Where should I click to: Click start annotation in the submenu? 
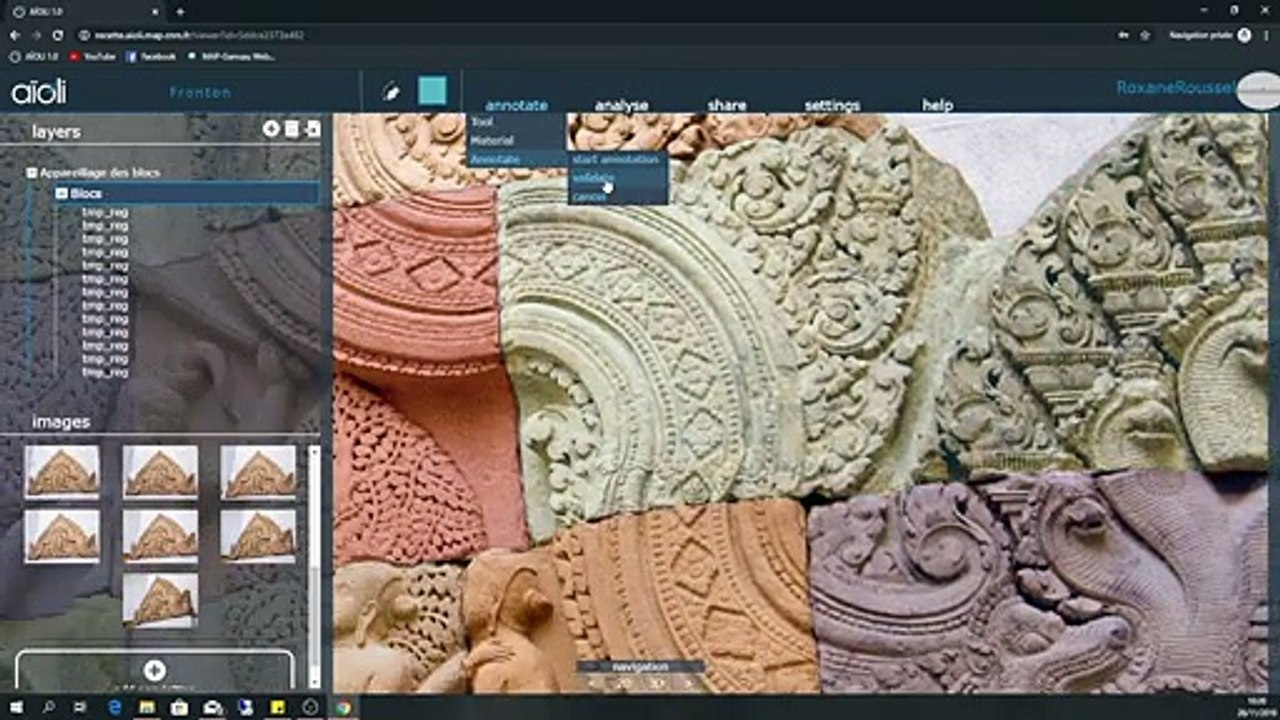(617, 159)
